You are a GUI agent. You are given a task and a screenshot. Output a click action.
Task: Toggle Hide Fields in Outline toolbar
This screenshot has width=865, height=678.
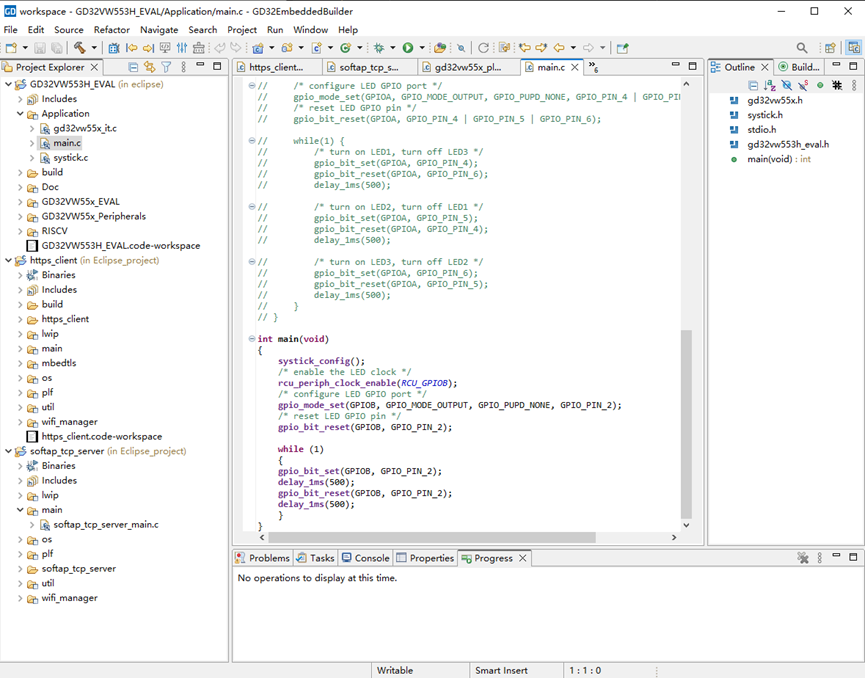point(786,86)
